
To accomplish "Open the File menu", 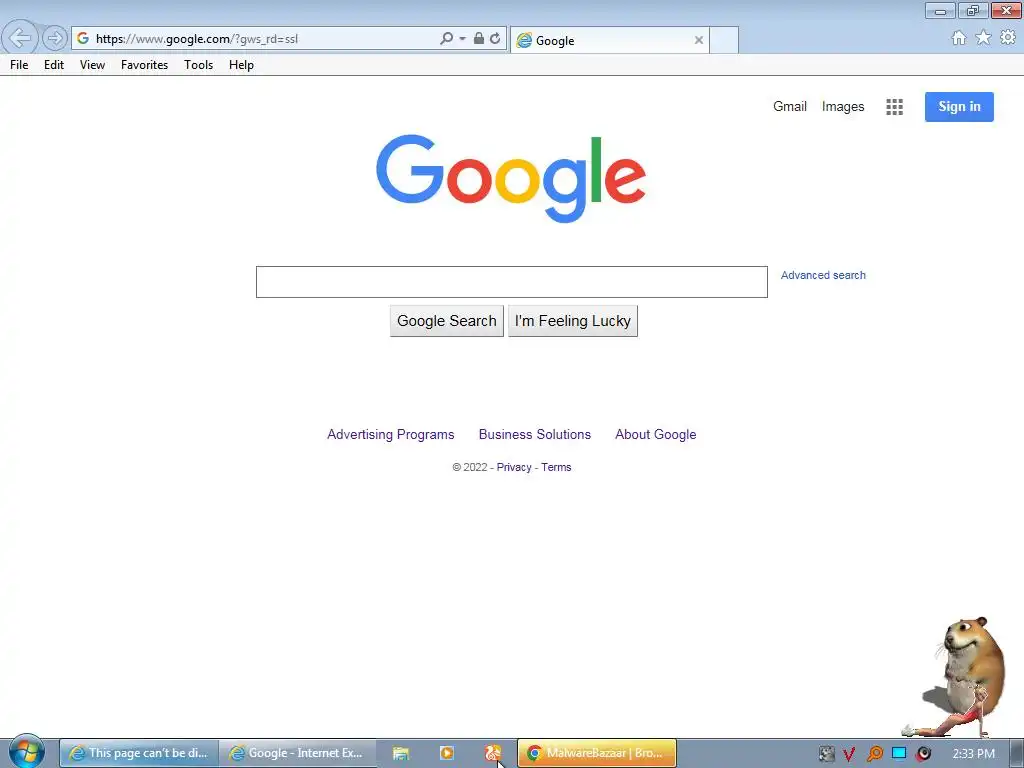I will pos(19,65).
